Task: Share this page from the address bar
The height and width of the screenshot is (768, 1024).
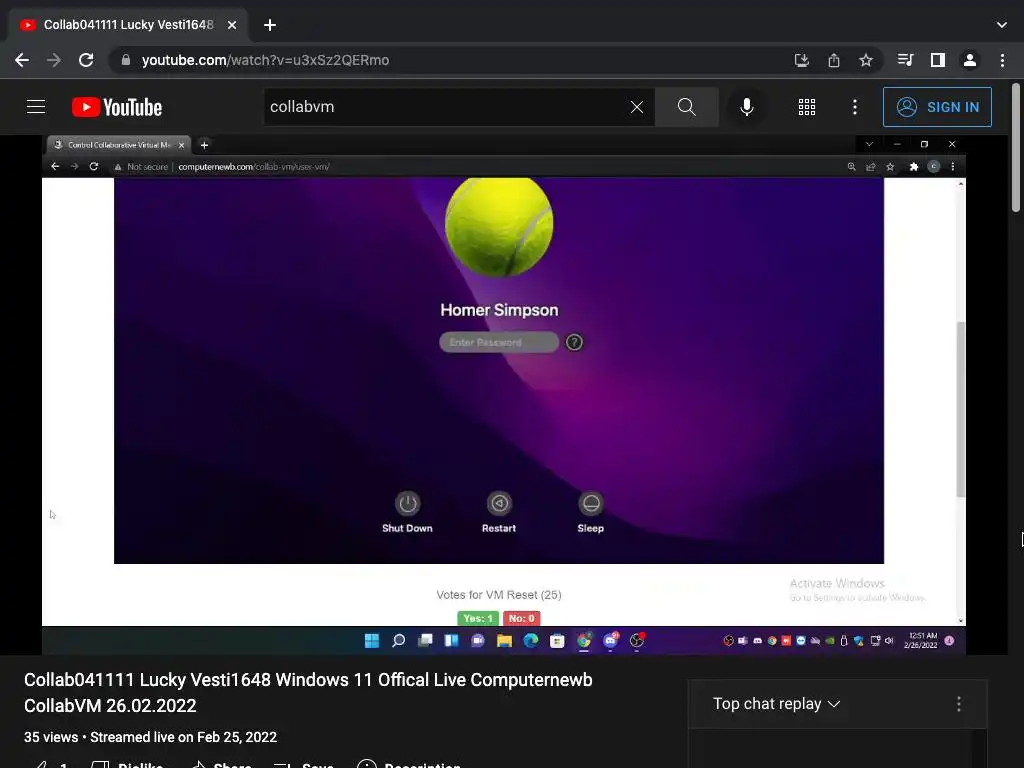Action: 834,60
